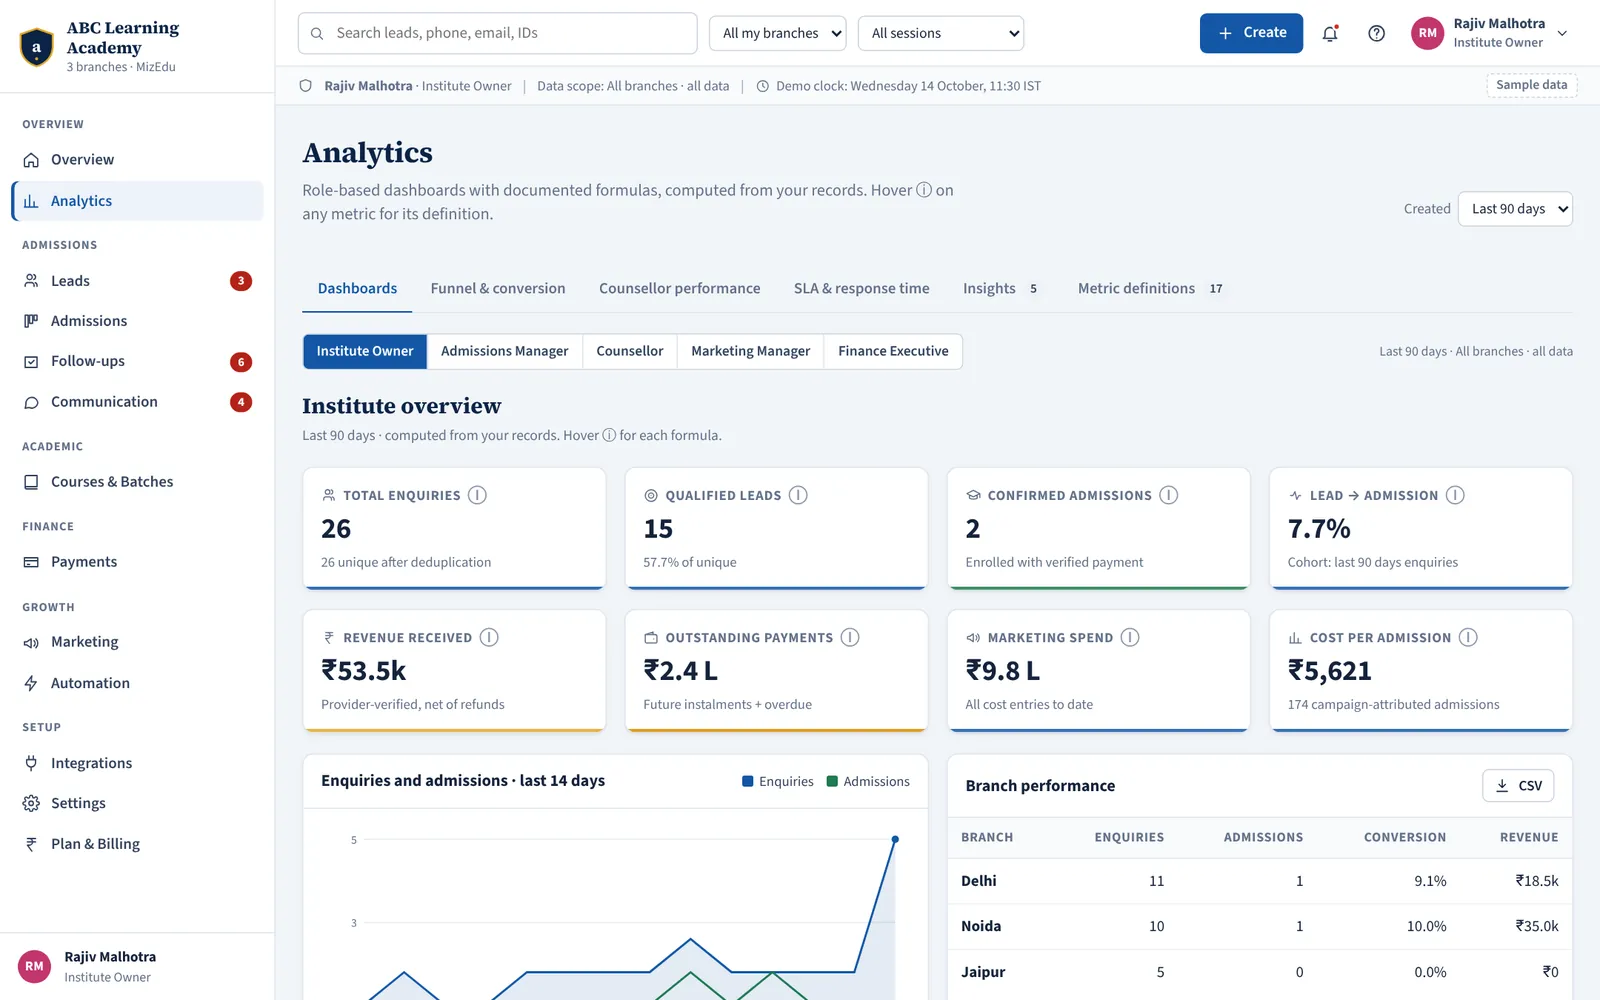Open Settings in the sidebar
Screen dimensions: 1600x1000
point(138,803)
